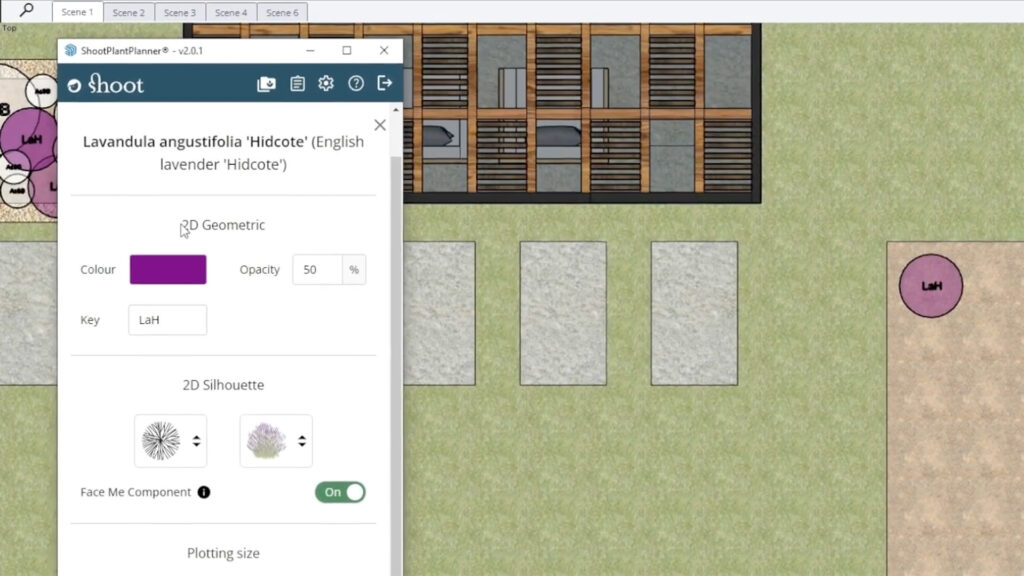Change the purple colour swatch
Image resolution: width=1024 pixels, height=576 pixels.
(x=167, y=269)
